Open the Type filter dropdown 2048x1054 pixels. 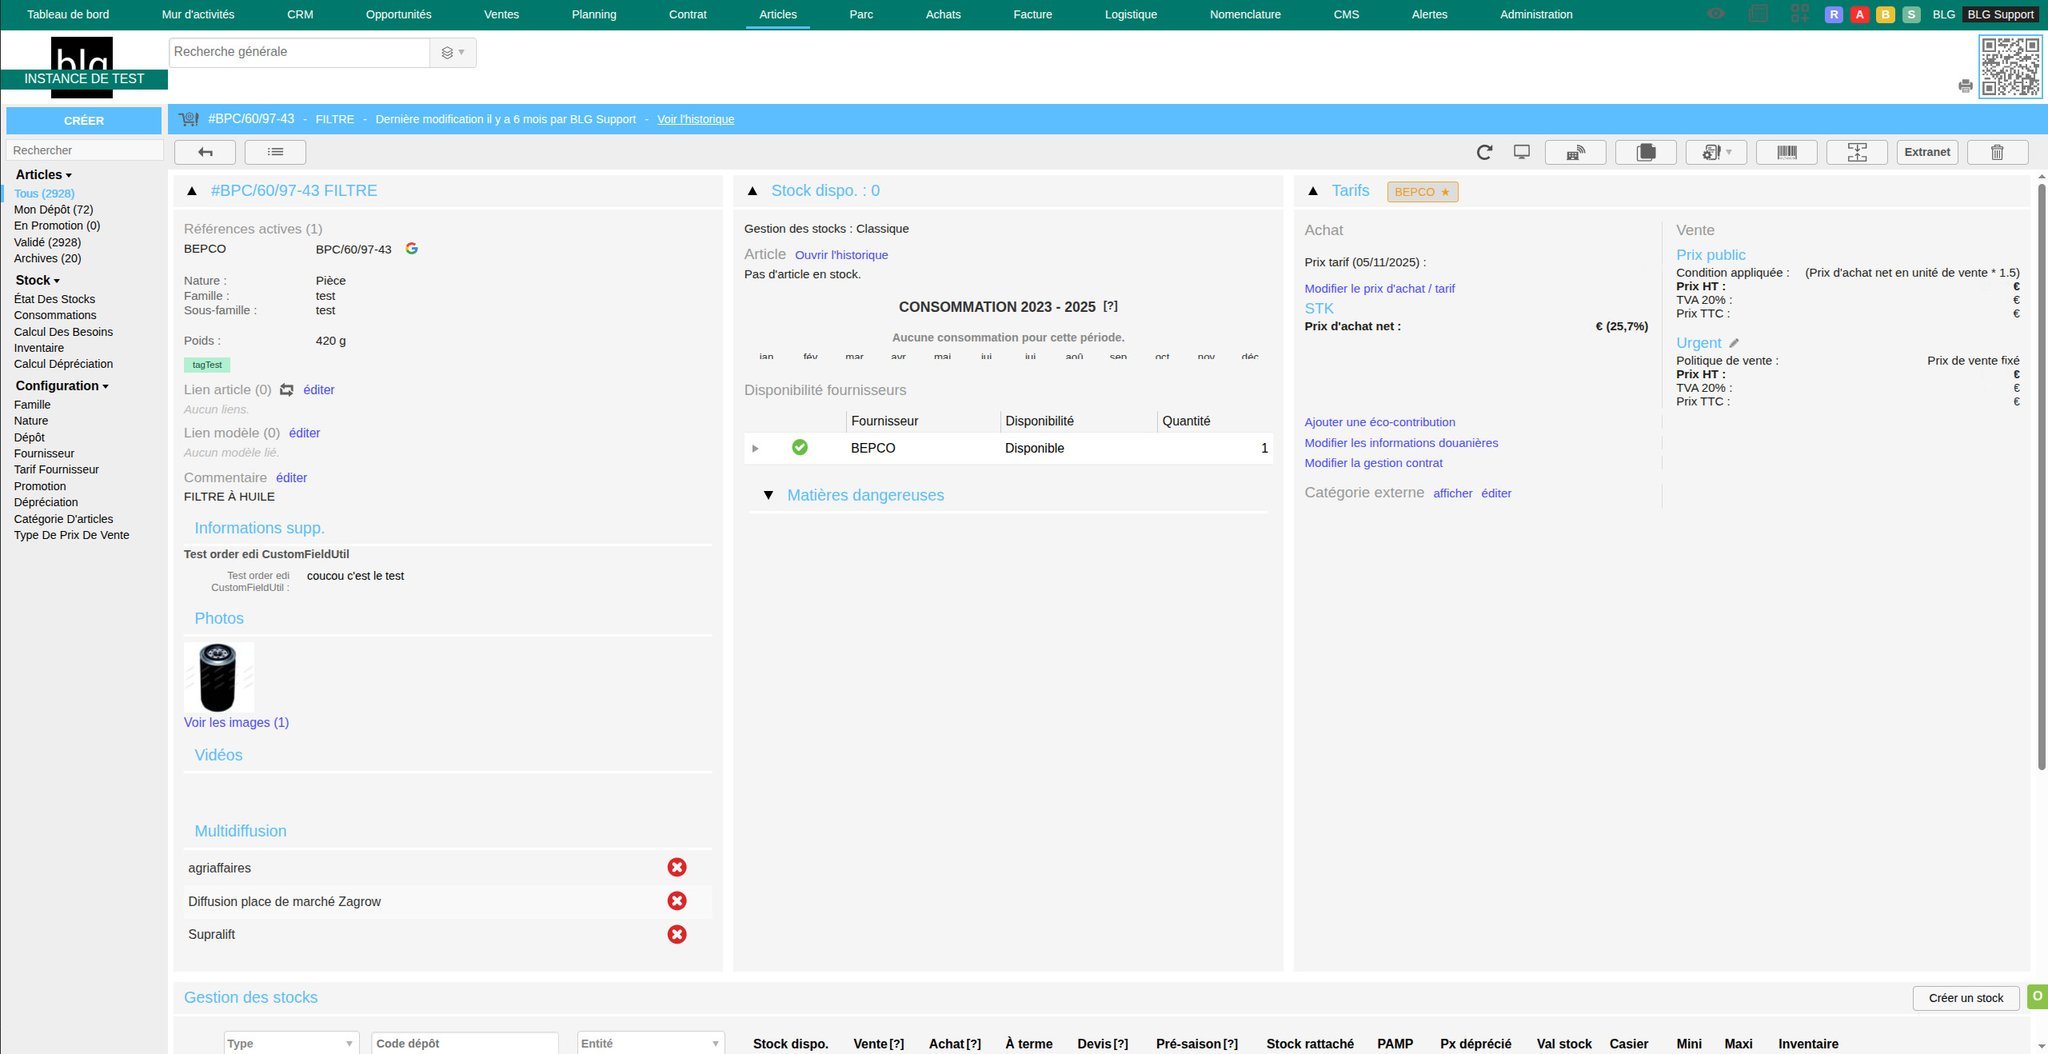tap(290, 1043)
